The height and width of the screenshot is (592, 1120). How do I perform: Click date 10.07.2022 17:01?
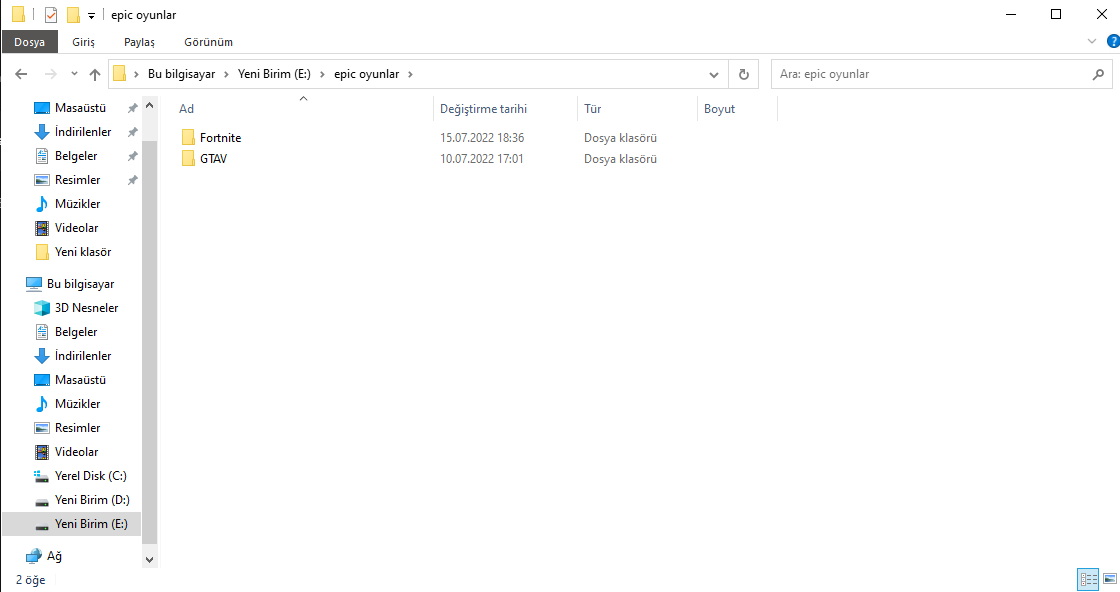pos(481,159)
